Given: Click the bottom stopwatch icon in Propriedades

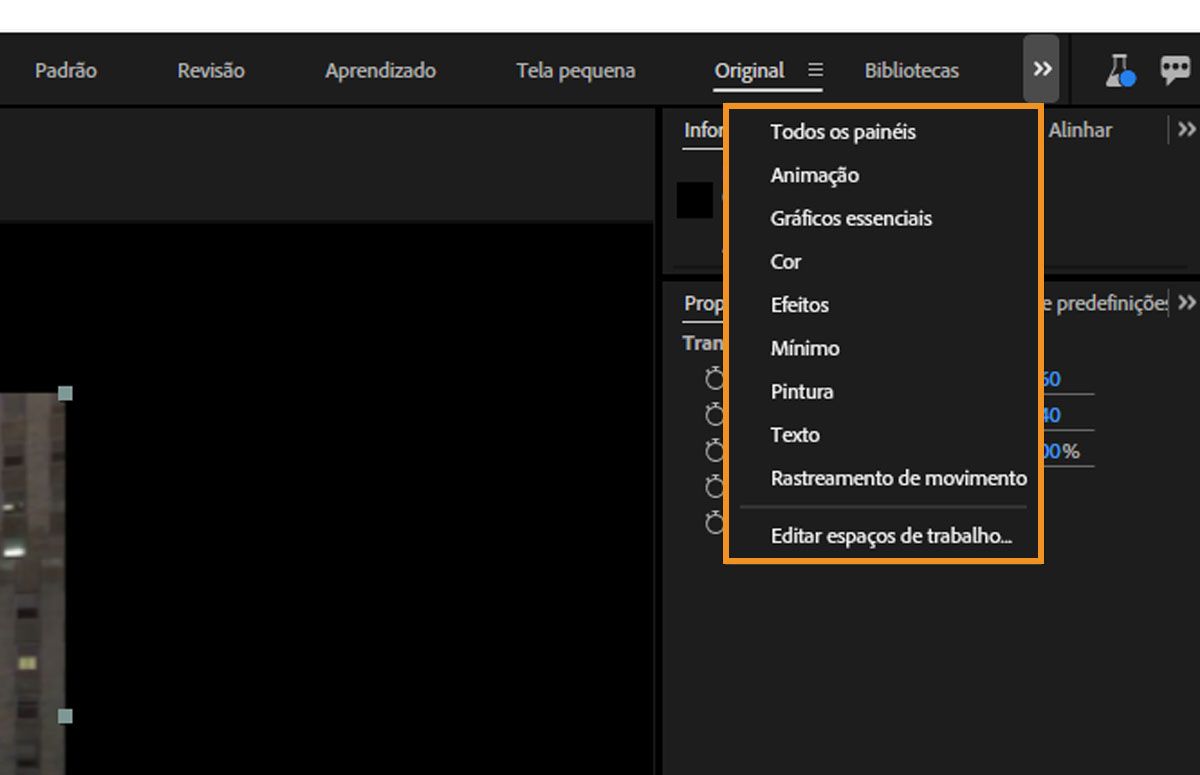Looking at the screenshot, I should [x=713, y=522].
